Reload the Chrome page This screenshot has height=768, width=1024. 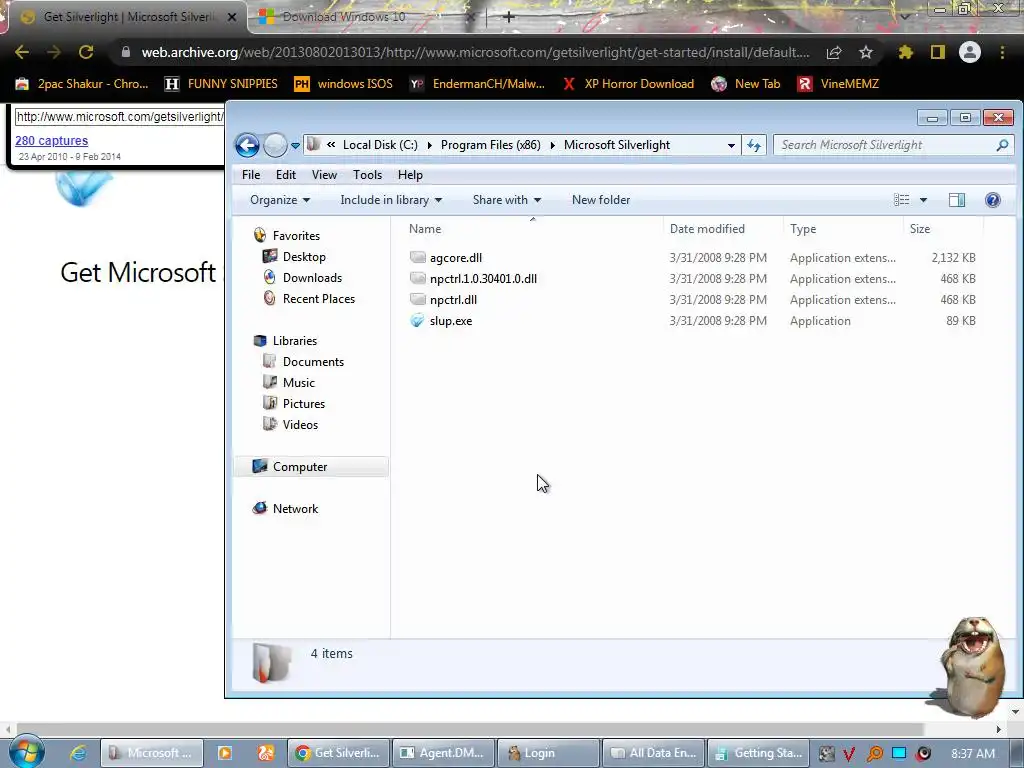tap(86, 52)
